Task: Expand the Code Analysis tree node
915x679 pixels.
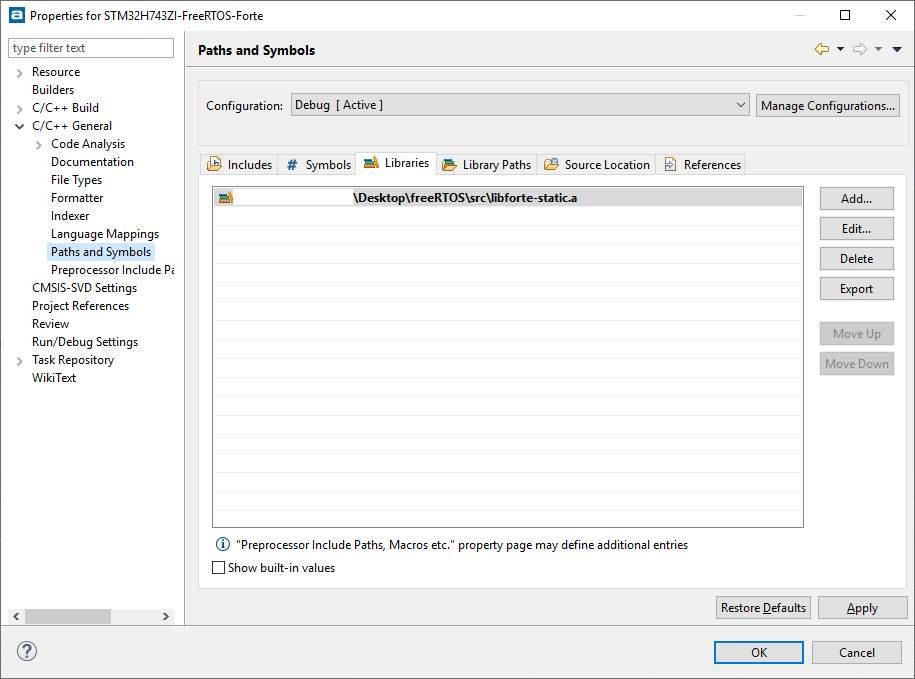Action: tap(39, 145)
